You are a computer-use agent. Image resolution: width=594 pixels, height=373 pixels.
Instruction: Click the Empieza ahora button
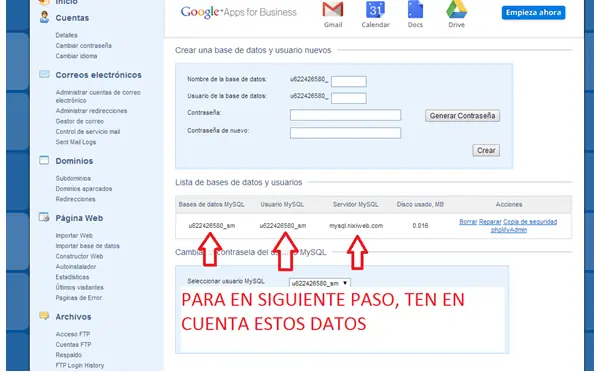533,12
